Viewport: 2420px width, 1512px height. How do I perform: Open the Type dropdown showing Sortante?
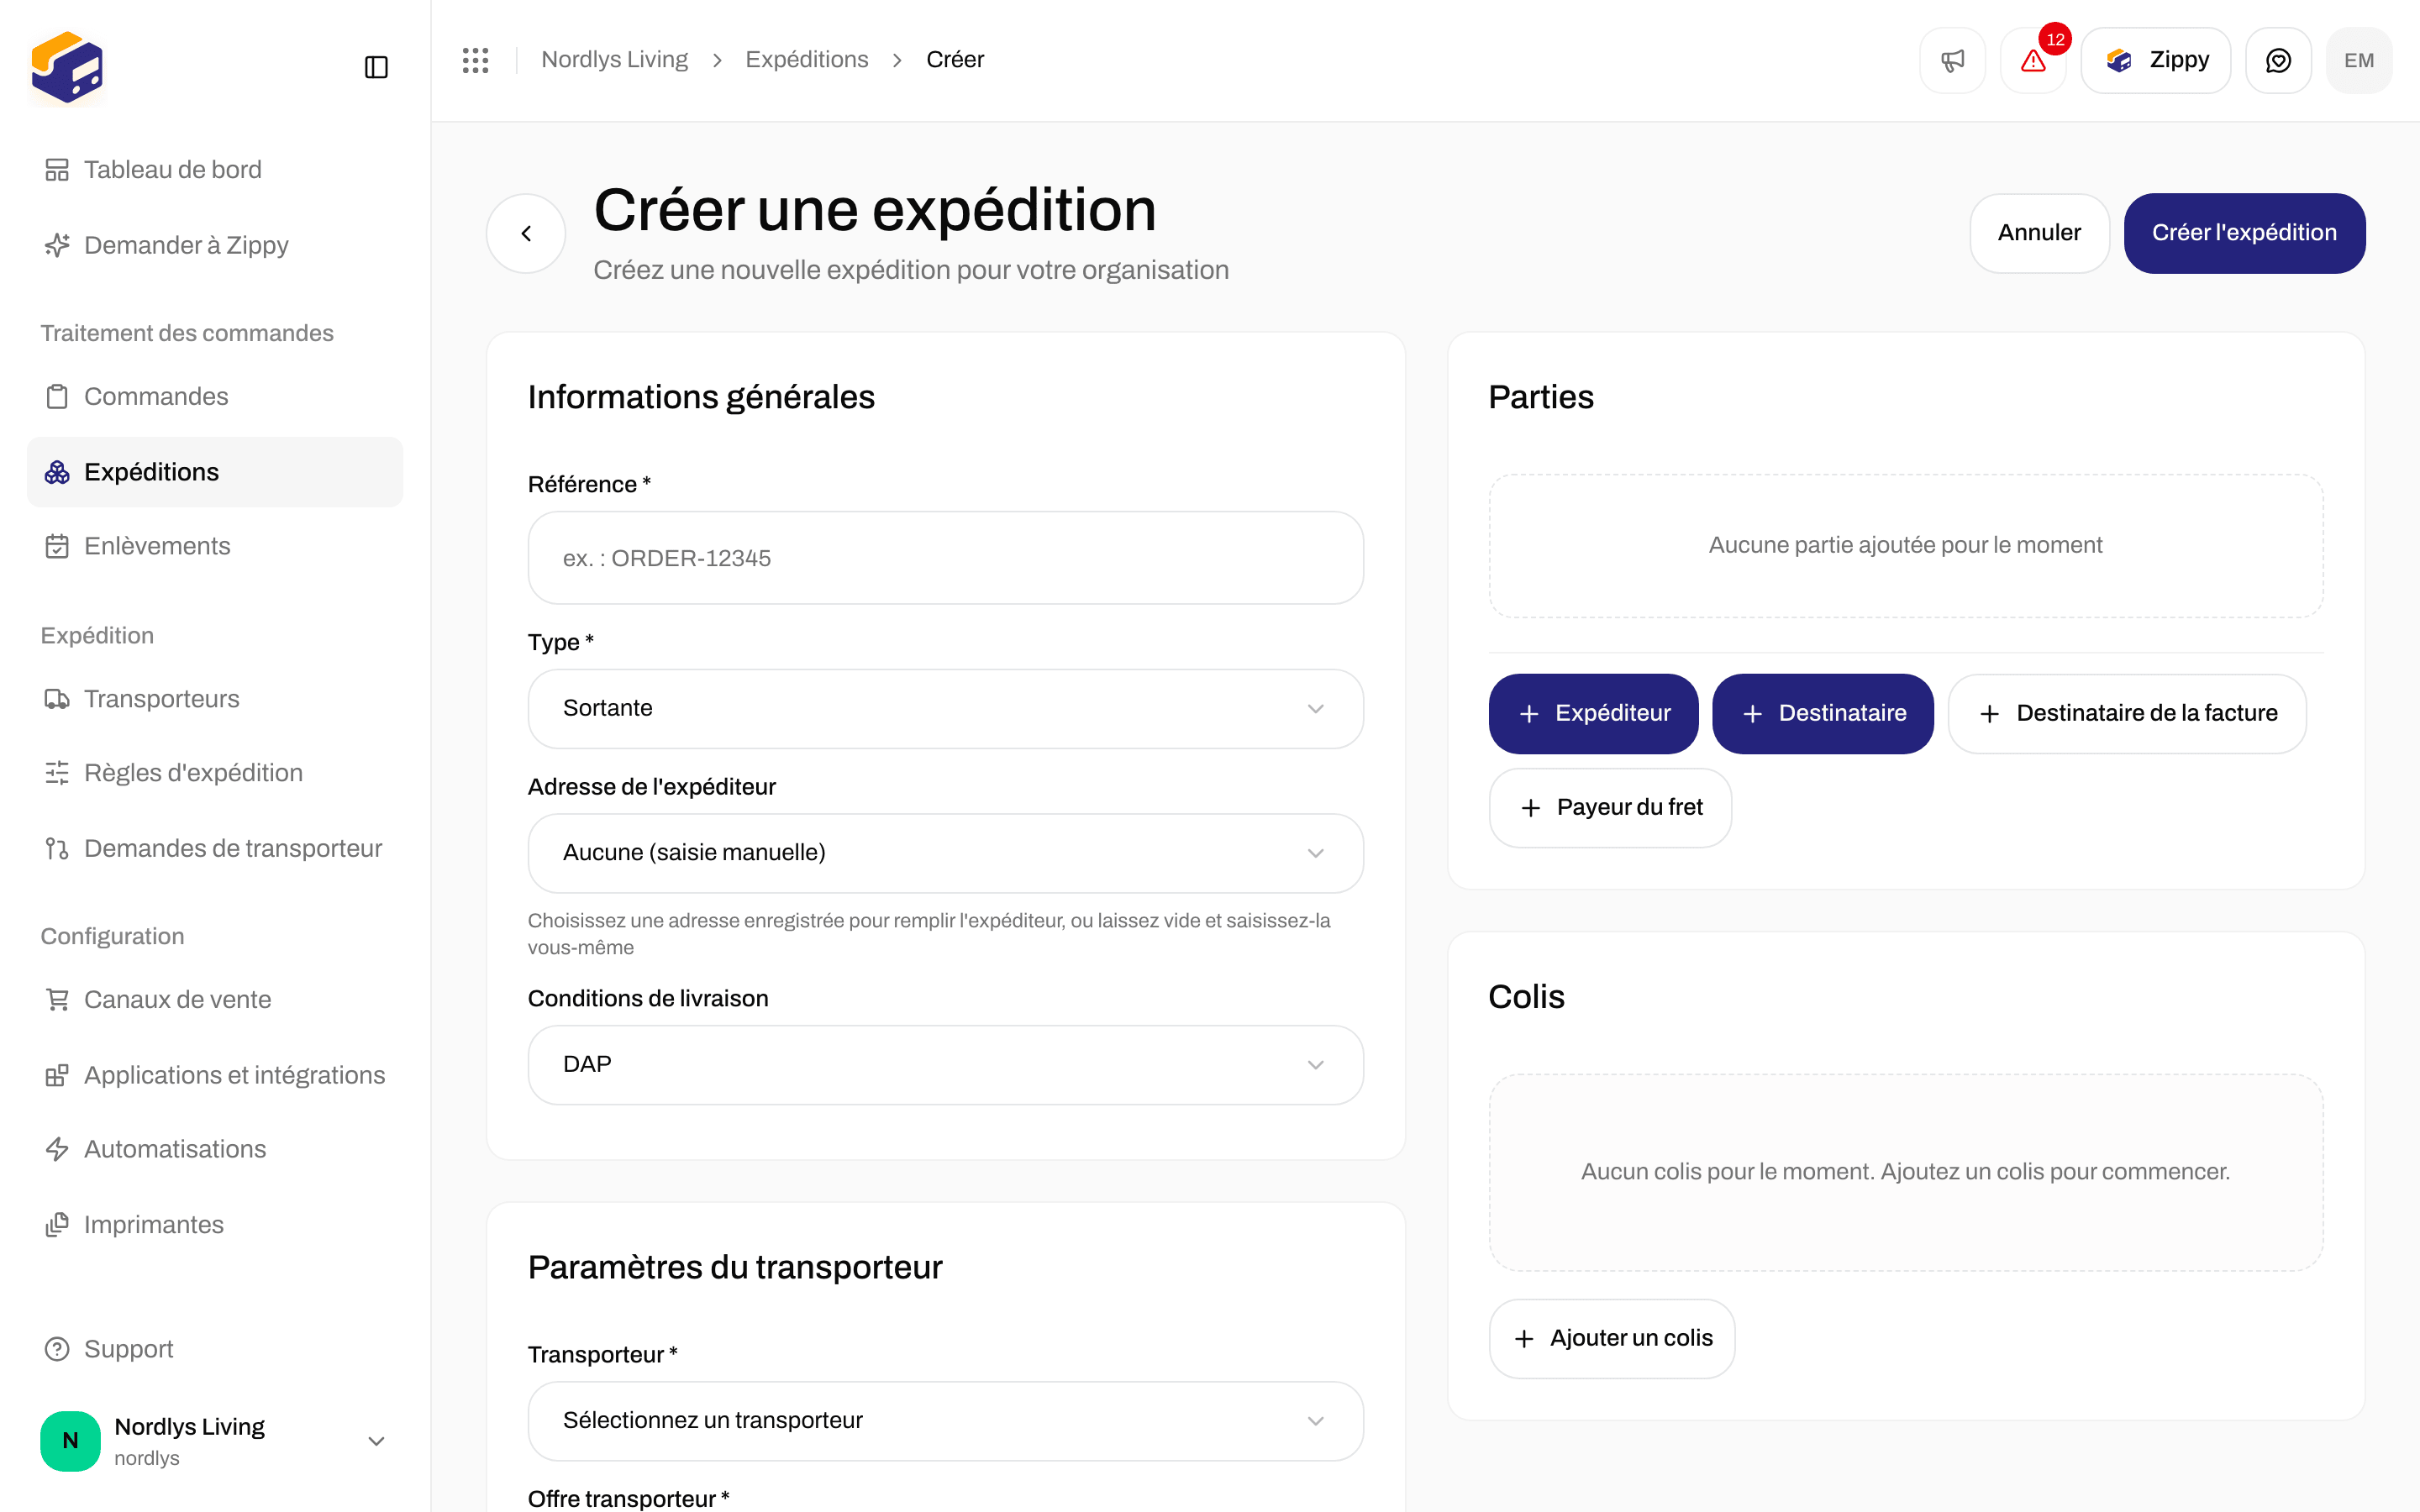945,708
